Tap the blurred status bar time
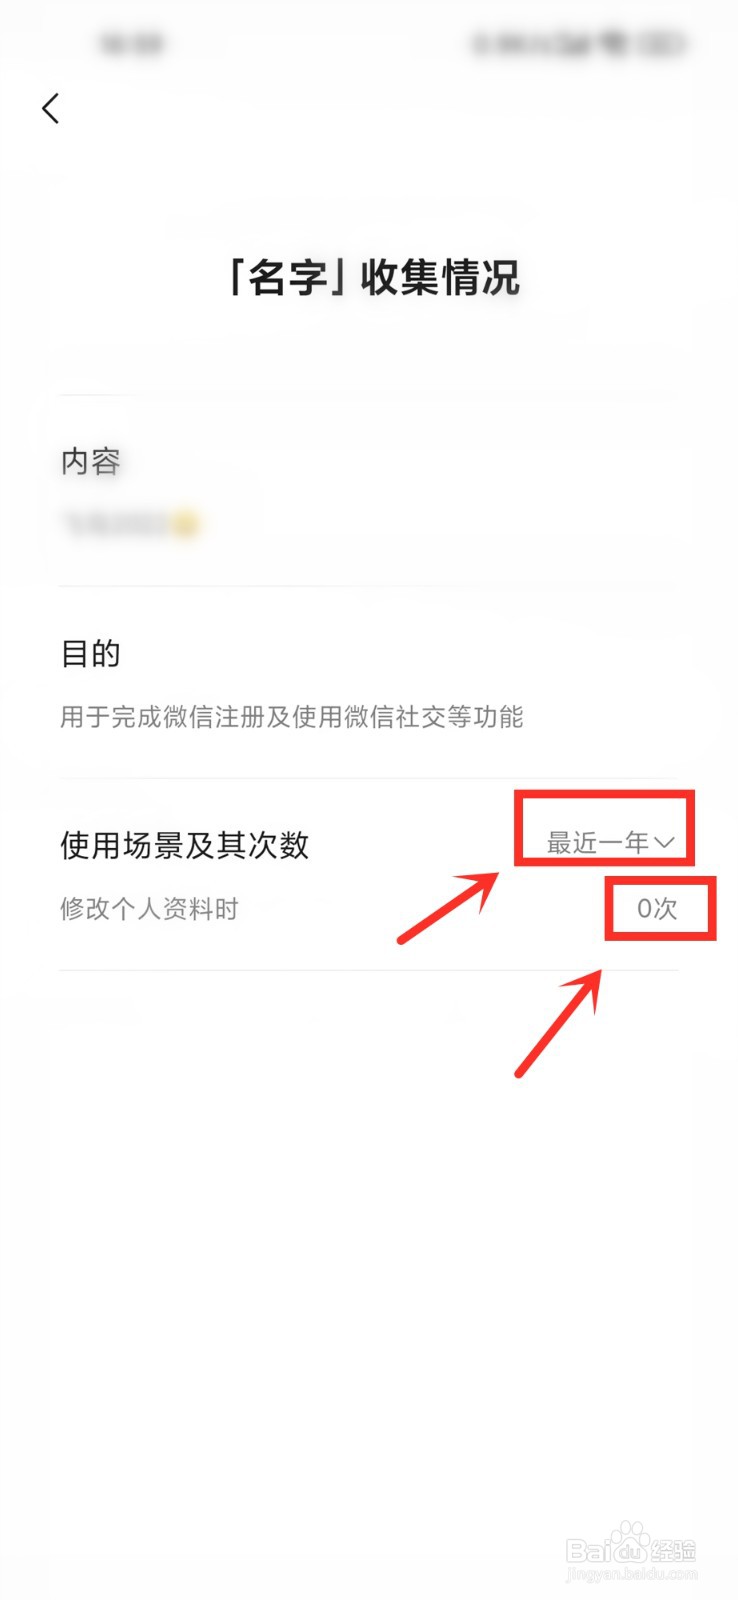 (x=132, y=44)
